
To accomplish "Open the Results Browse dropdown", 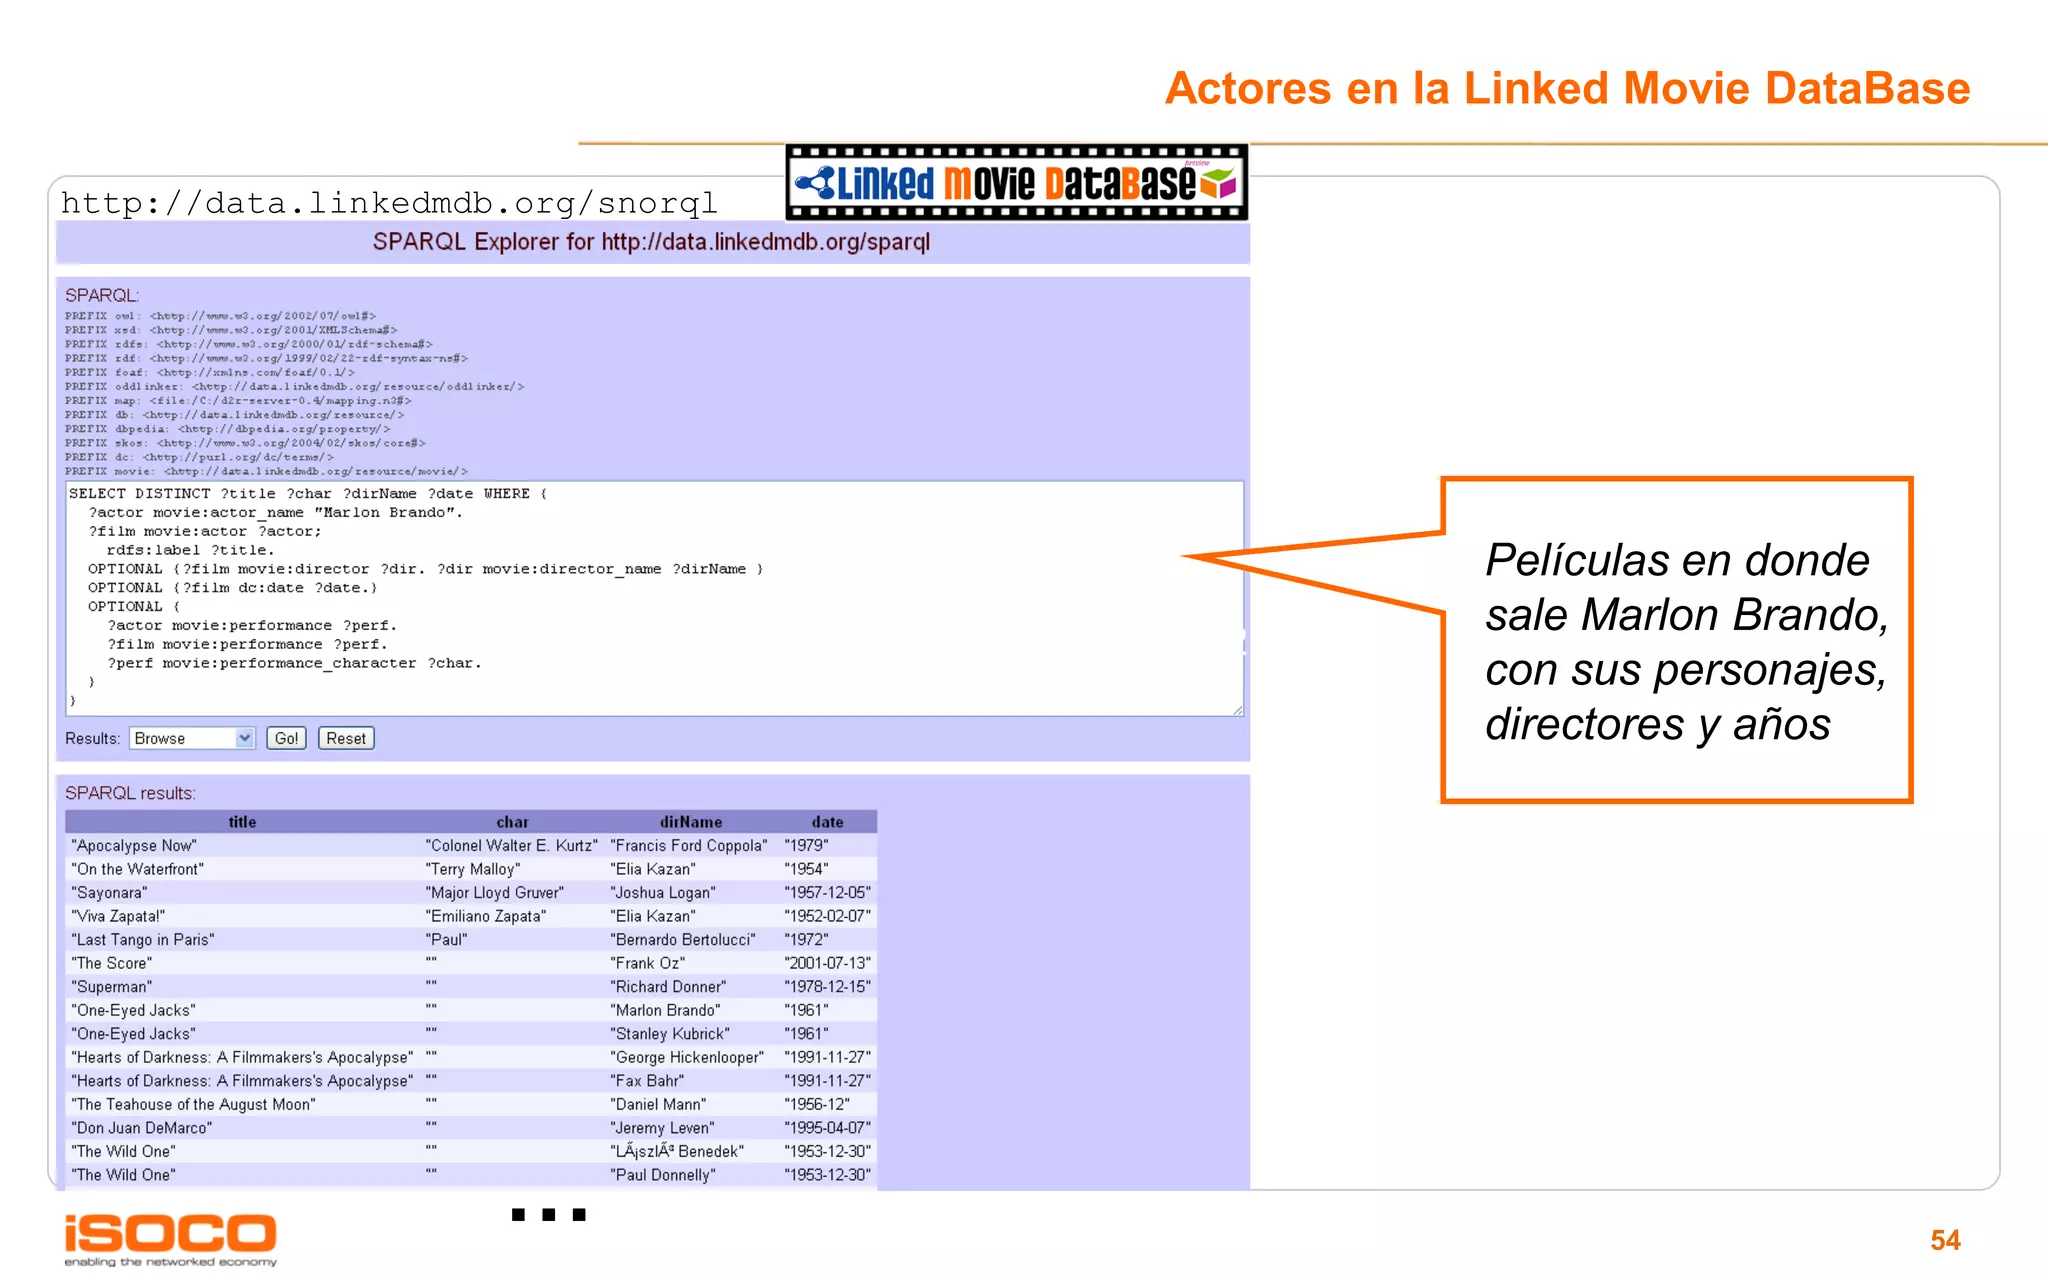I will click(192, 738).
